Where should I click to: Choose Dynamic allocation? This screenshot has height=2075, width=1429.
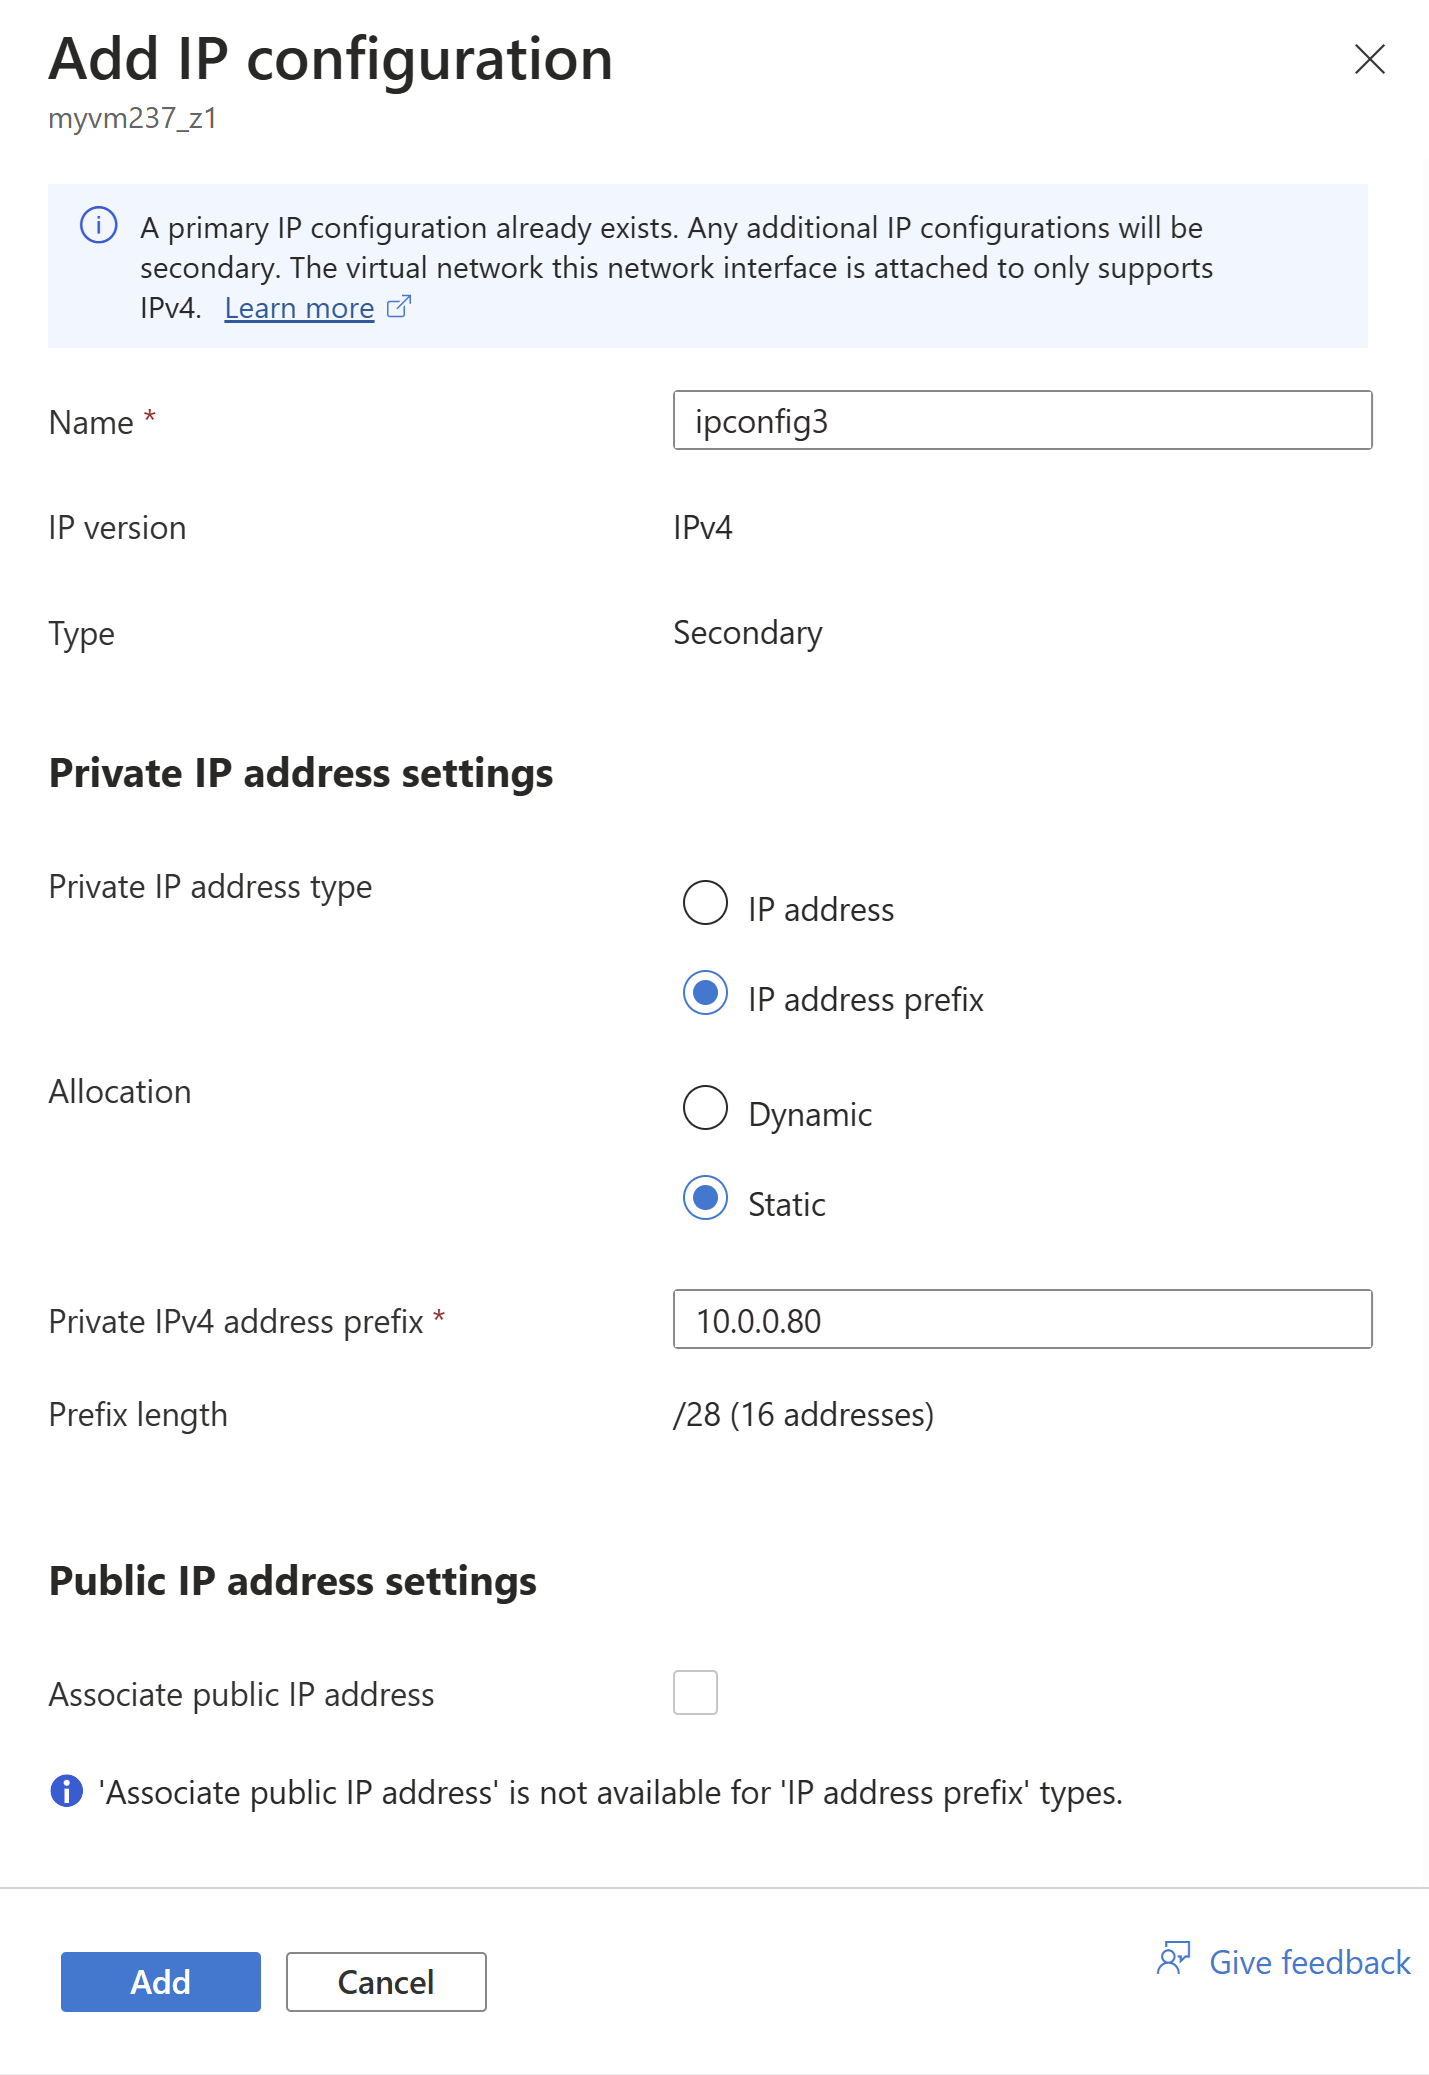click(x=705, y=1108)
